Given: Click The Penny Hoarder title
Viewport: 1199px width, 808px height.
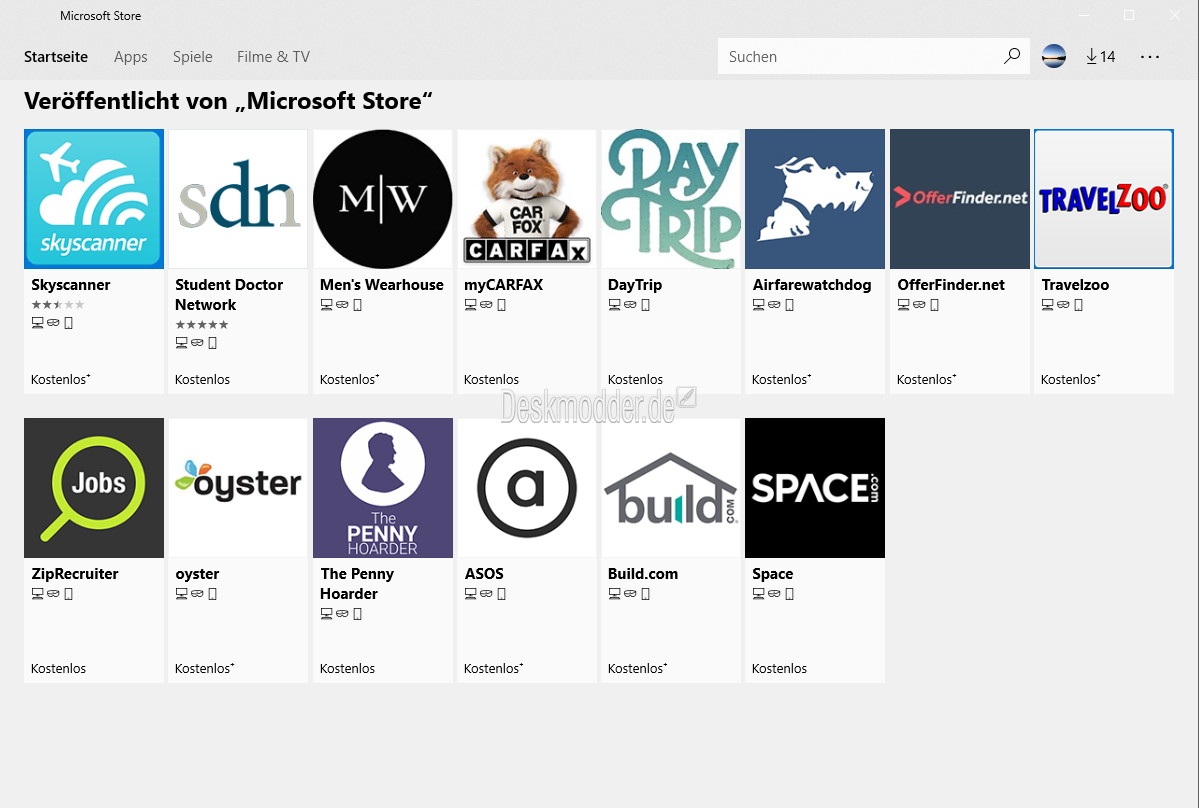Looking at the screenshot, I should [x=357, y=583].
